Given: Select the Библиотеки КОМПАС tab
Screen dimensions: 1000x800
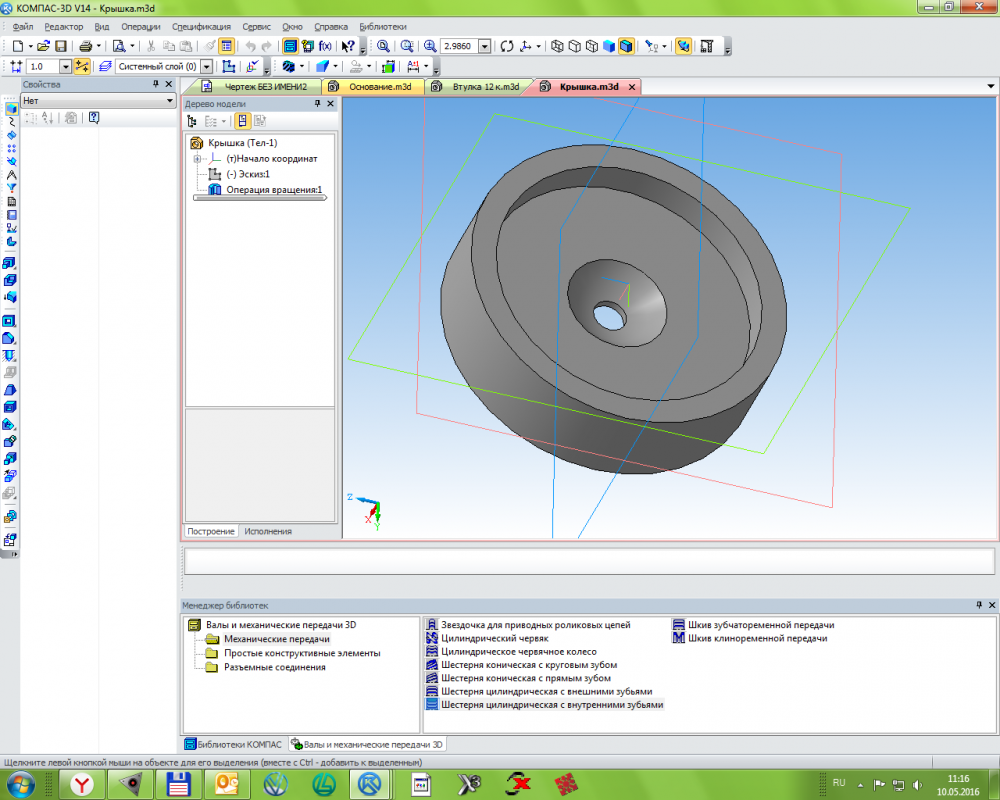Looking at the screenshot, I should (x=233, y=744).
